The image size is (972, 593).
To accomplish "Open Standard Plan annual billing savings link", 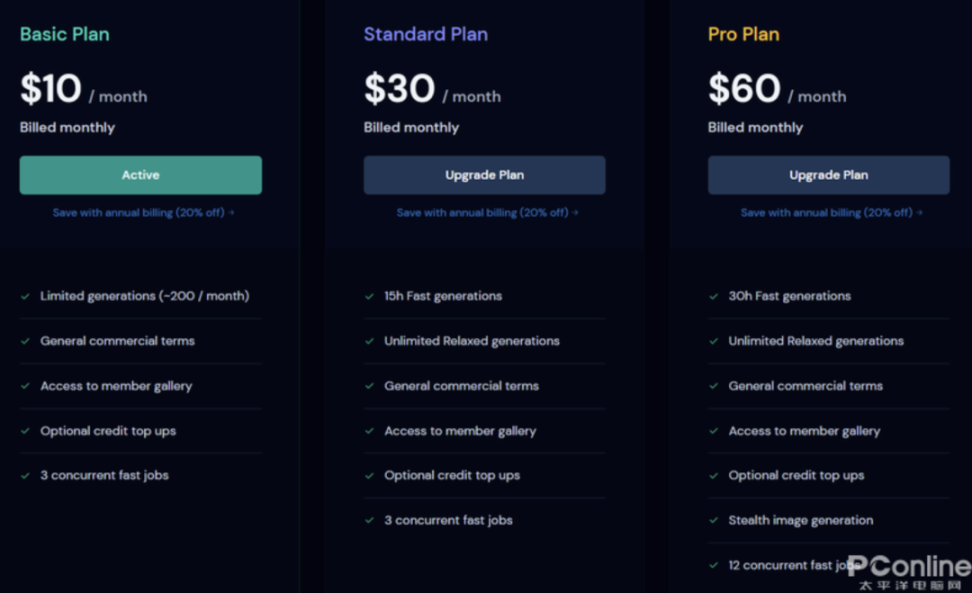I will [487, 213].
